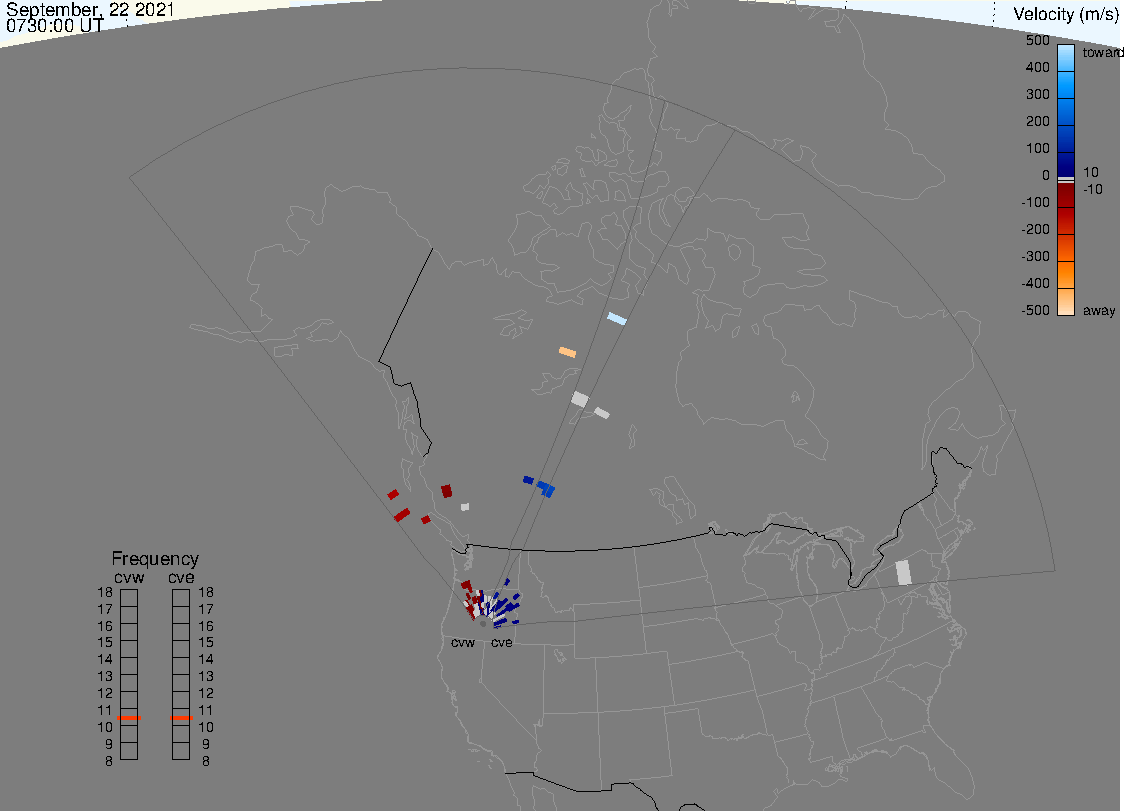
Task: Select the lightest blue swatch at colorbar top
Action: pyautogui.click(x=1066, y=53)
